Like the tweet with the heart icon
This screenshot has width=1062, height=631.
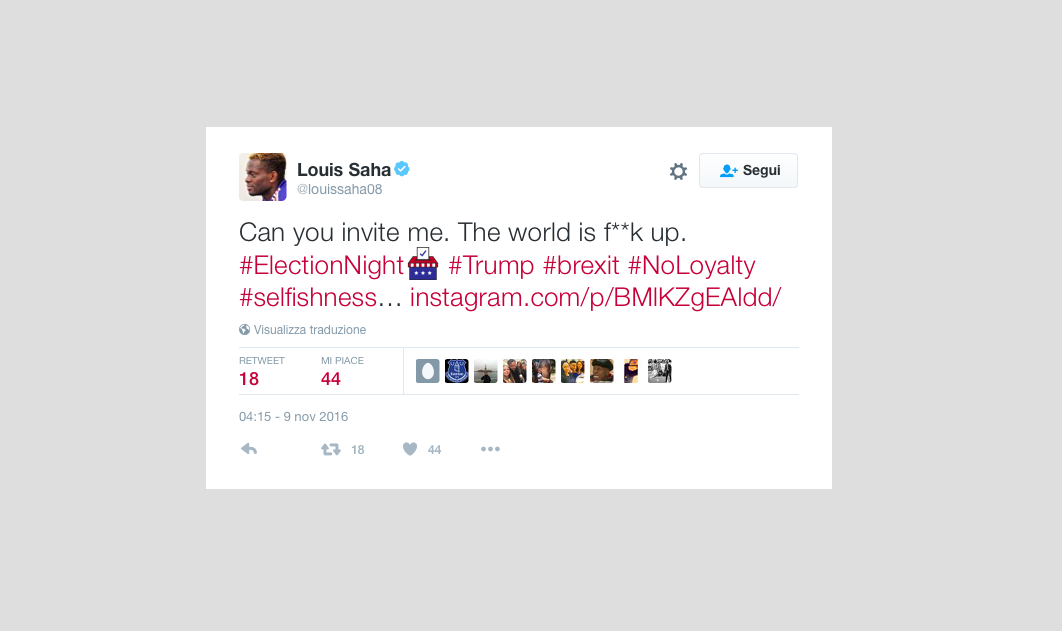[x=410, y=449]
